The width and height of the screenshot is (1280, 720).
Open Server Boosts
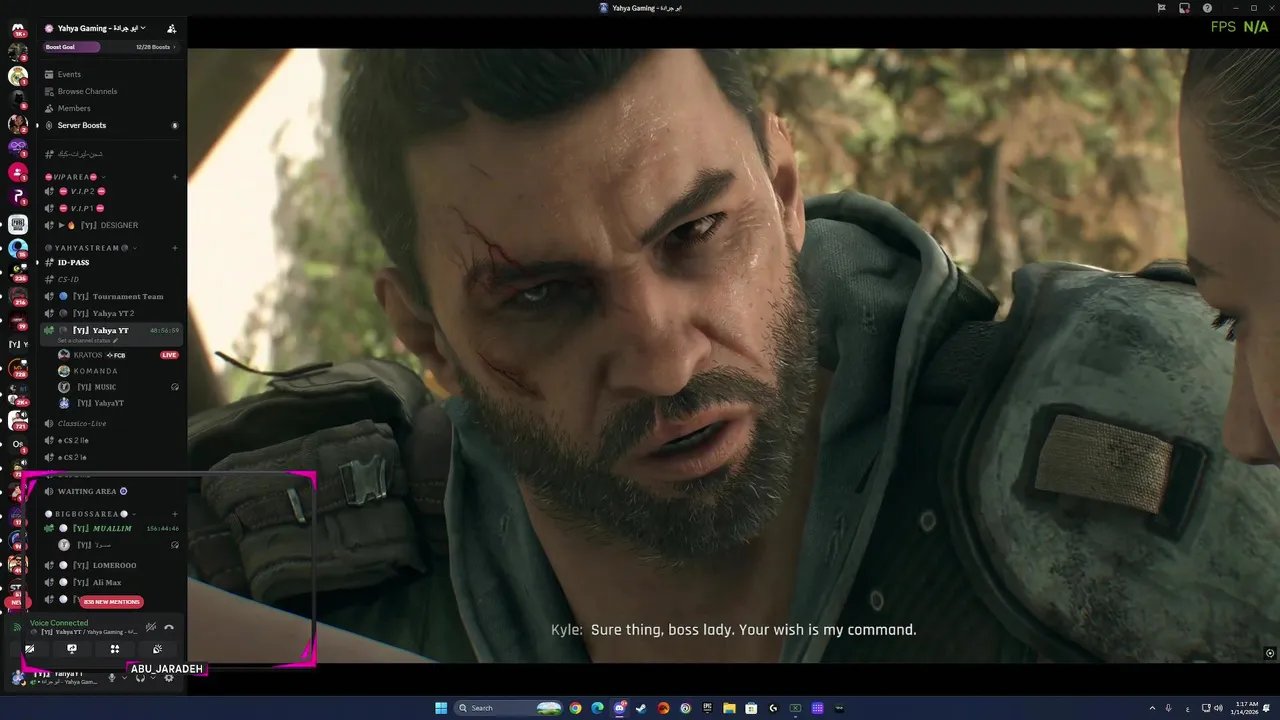point(111,125)
